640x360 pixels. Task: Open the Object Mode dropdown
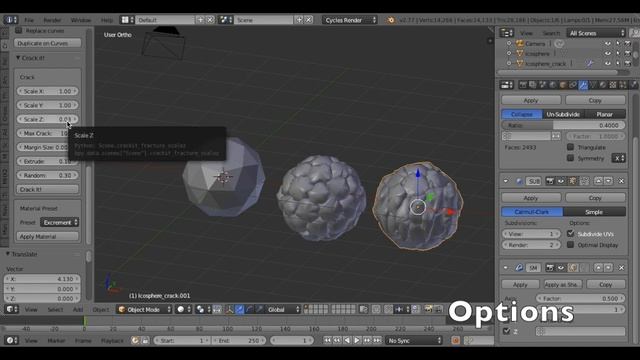[x=144, y=309]
